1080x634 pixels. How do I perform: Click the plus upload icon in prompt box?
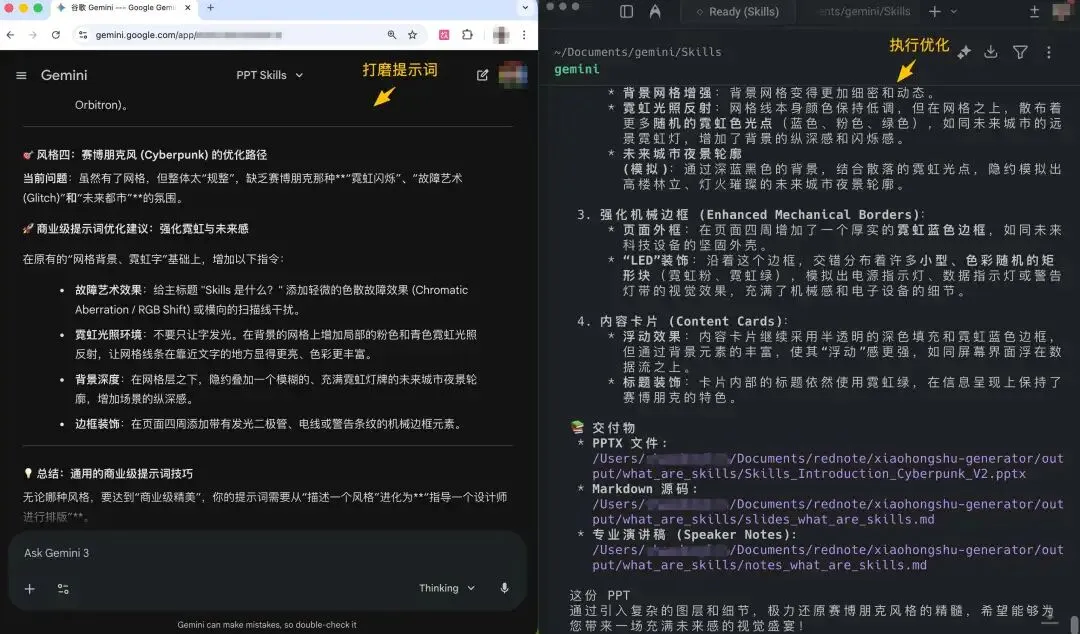click(x=30, y=589)
